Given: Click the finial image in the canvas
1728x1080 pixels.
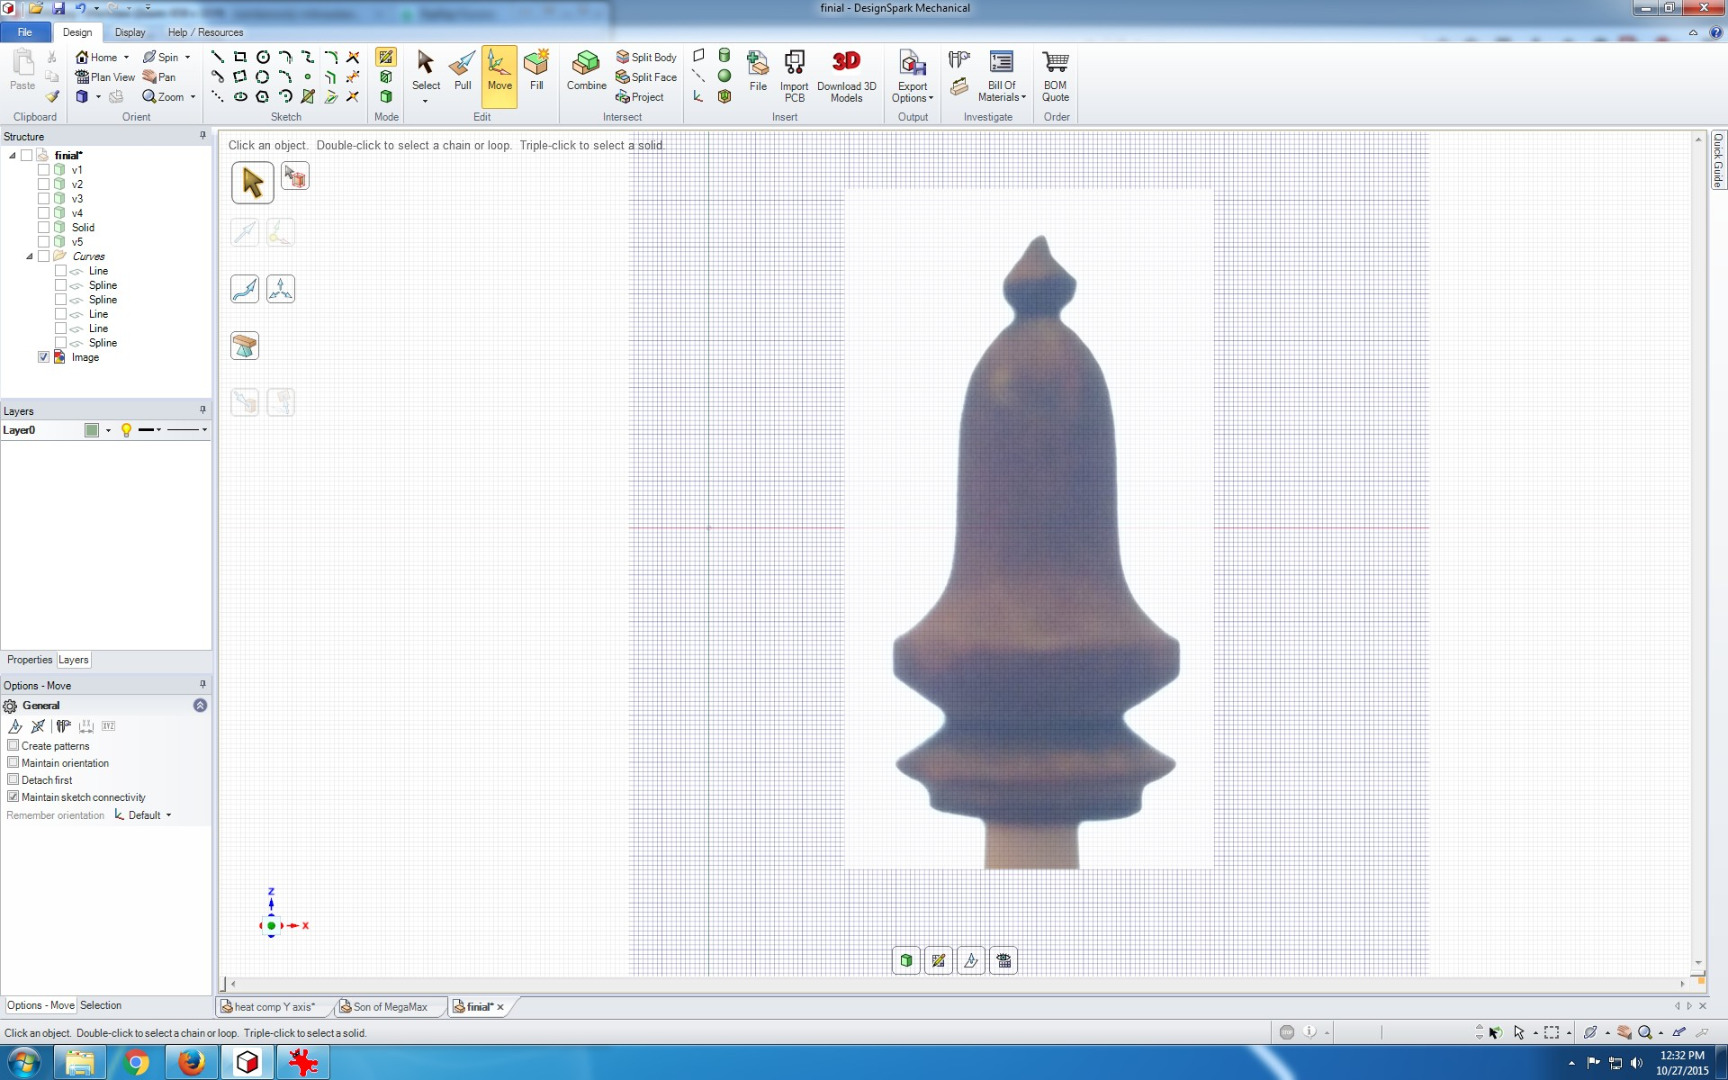Looking at the screenshot, I should [x=1029, y=528].
